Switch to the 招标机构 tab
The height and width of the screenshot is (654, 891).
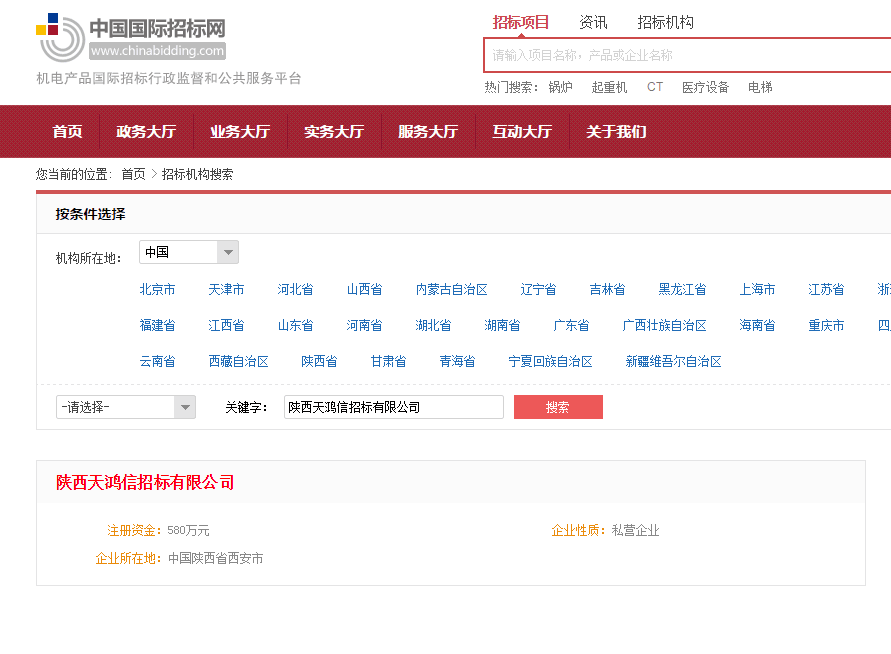tap(665, 21)
